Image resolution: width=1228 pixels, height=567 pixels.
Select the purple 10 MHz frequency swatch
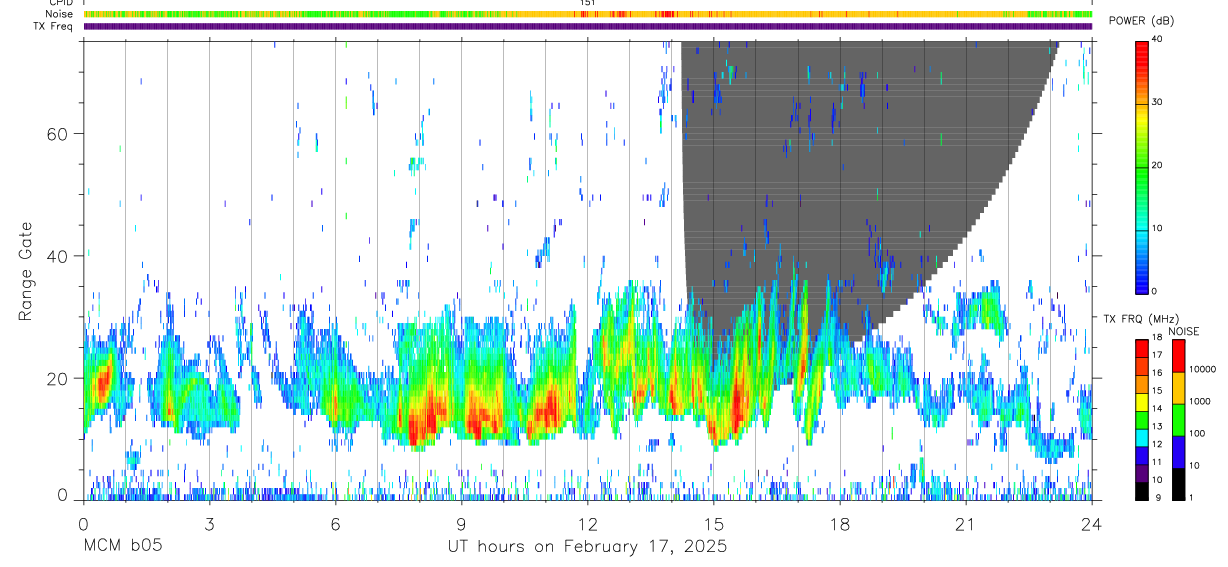click(x=1142, y=473)
